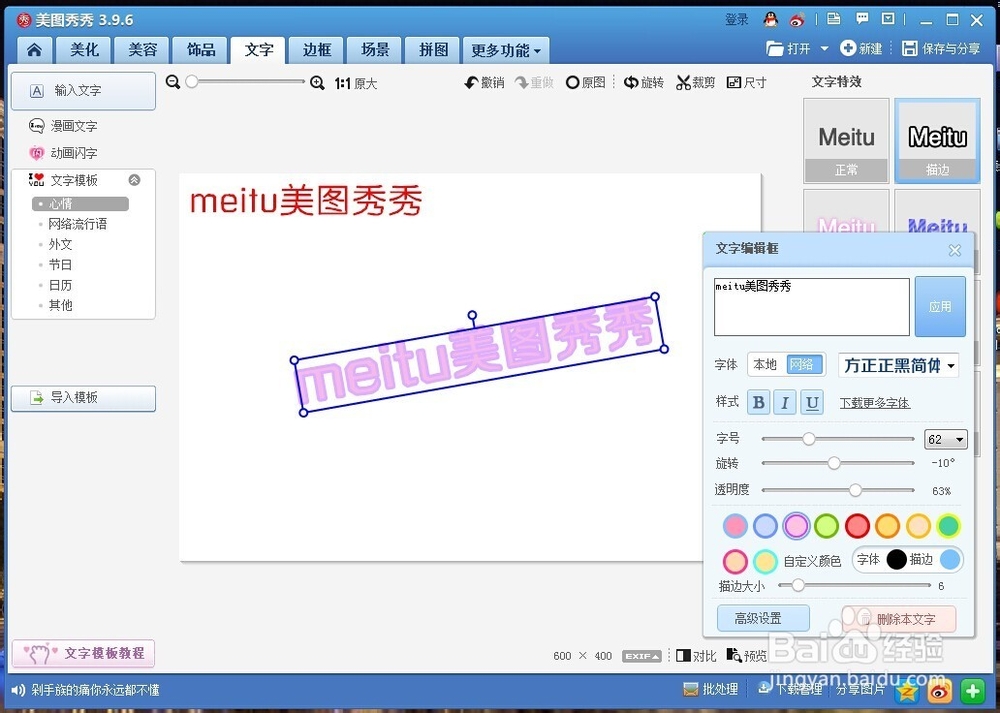
Task: Open the 尺寸 resize tool
Action: (x=747, y=82)
